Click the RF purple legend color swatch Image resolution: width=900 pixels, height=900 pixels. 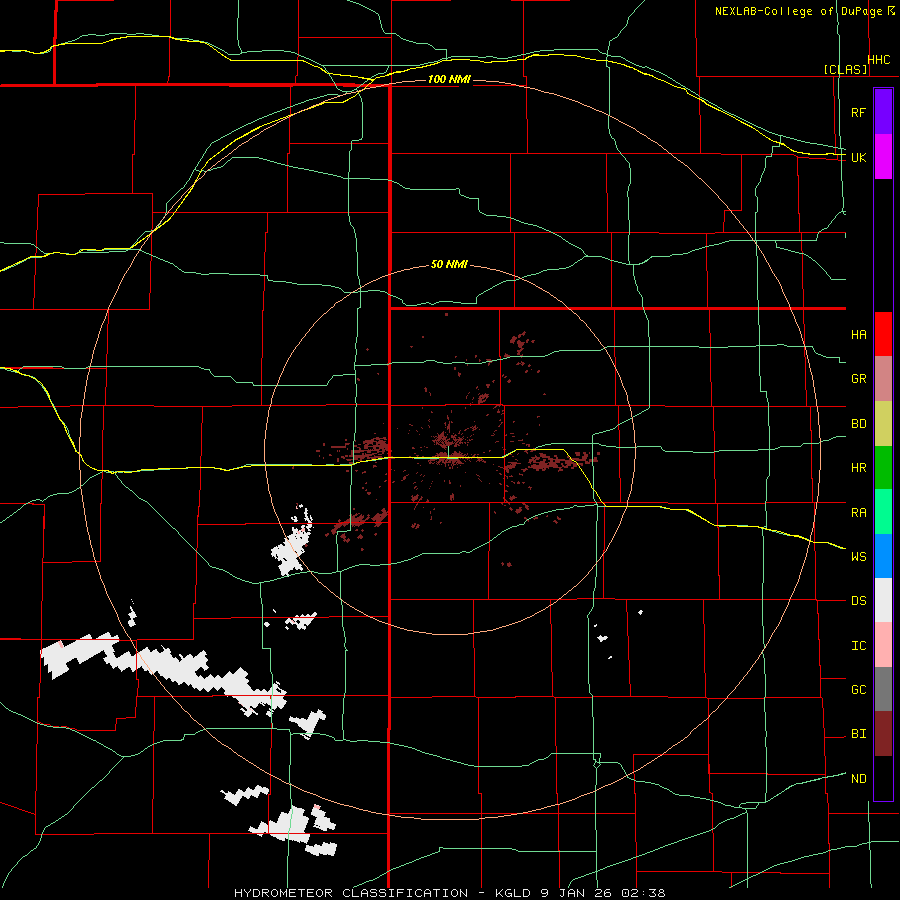(x=883, y=112)
